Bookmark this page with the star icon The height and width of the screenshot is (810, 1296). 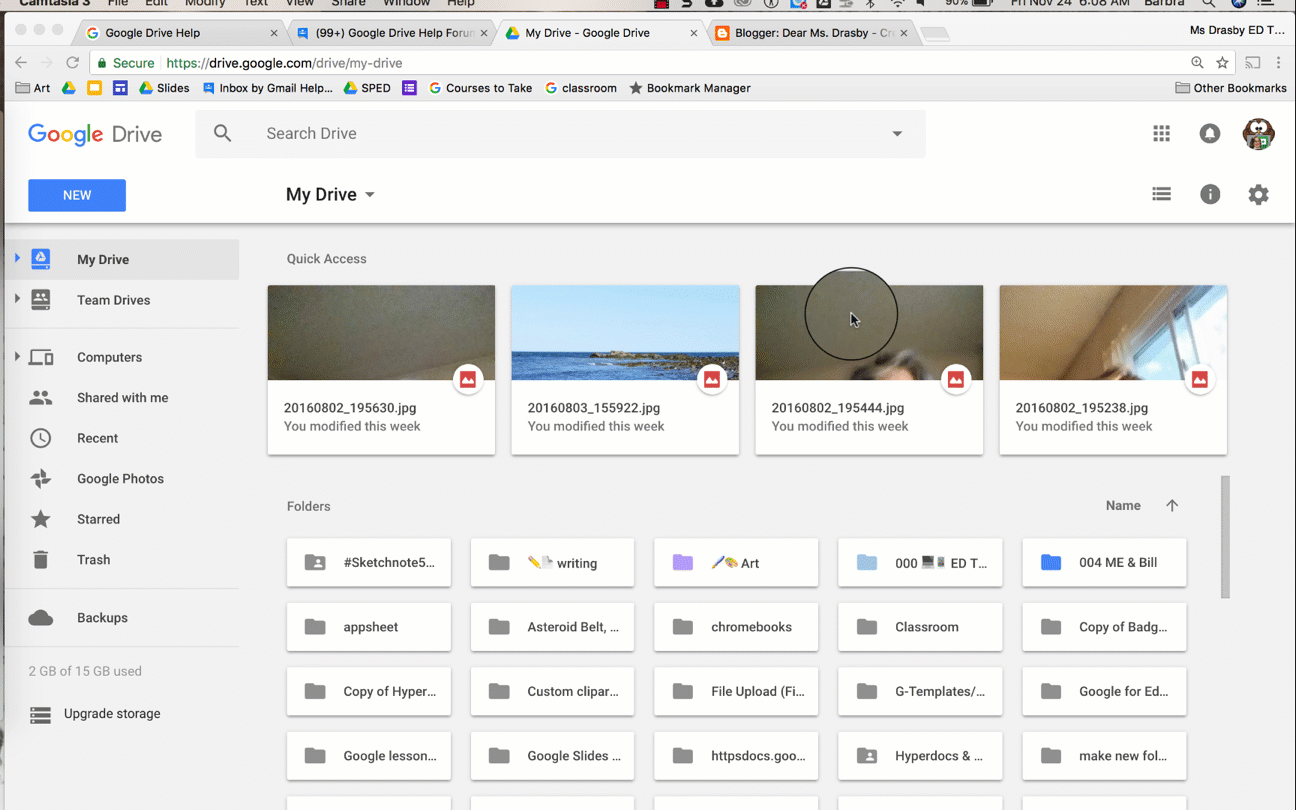click(1222, 62)
